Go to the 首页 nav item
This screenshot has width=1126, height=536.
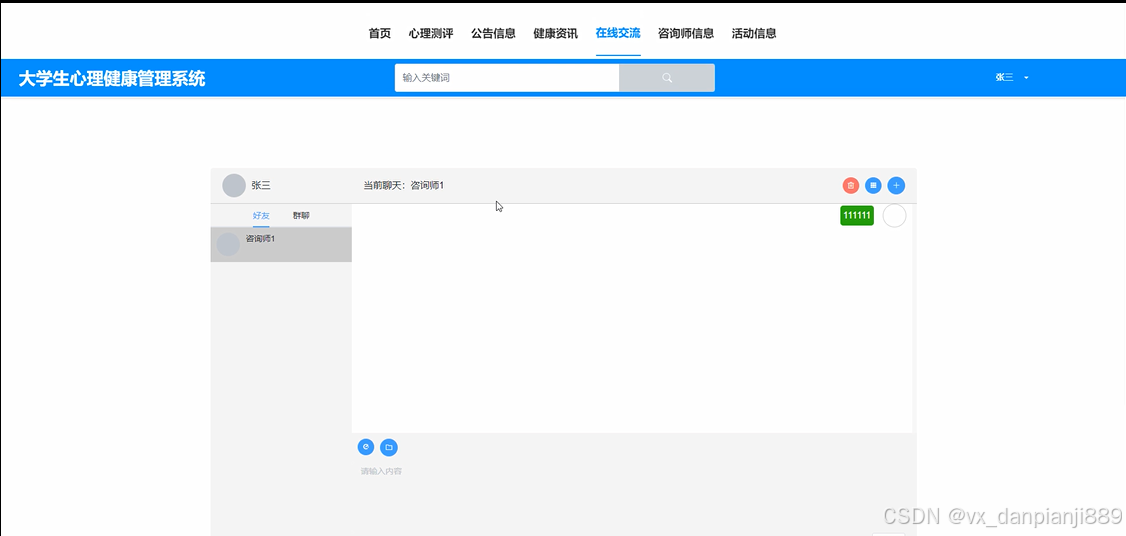(380, 33)
